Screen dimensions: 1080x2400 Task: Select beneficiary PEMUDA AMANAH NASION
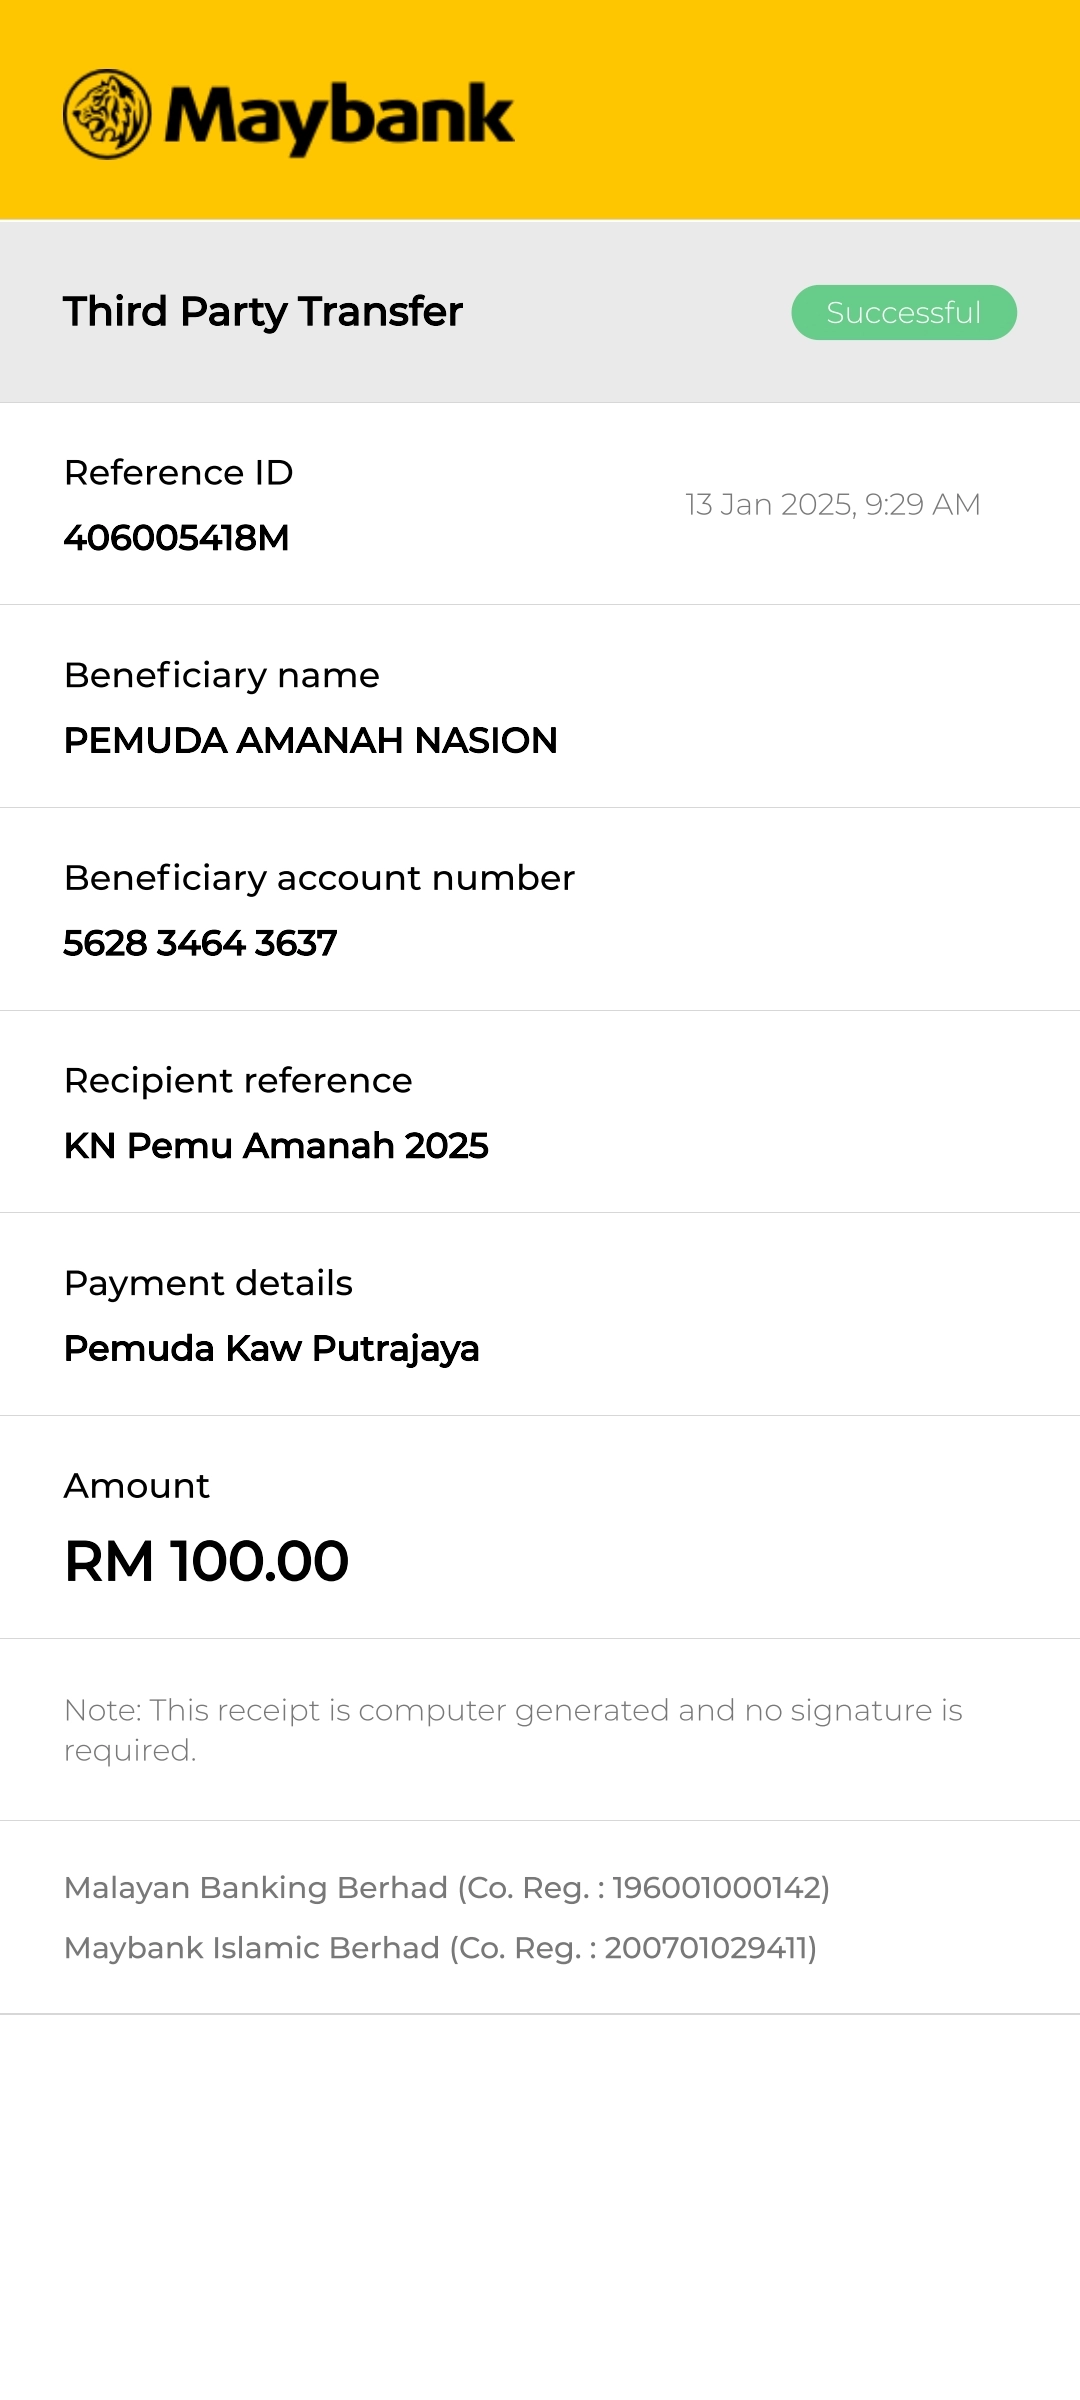coord(310,741)
